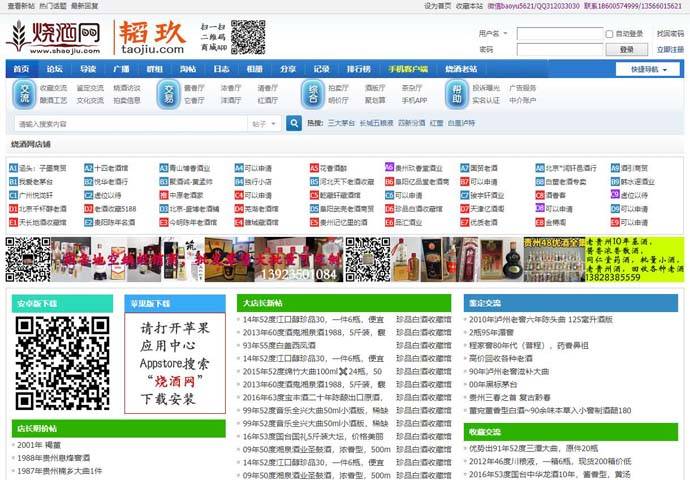Viewport: 690px width, 480px height.
Task: Click in the password input field
Action: [x=560, y=49]
